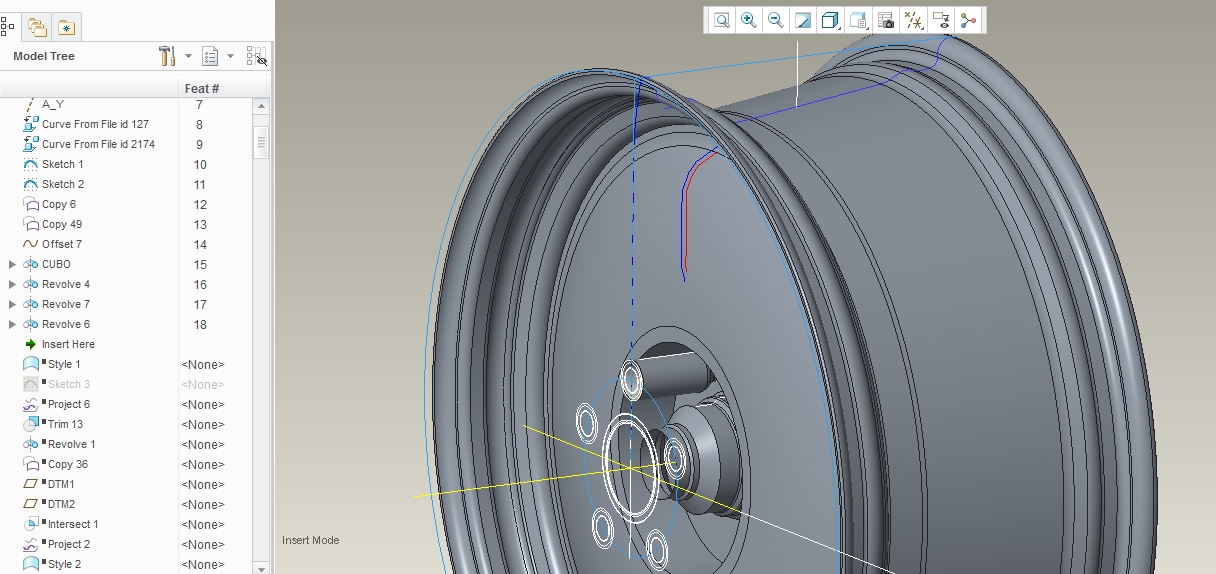Click the Offset 7 curve icon
The image size is (1216, 574).
click(x=30, y=244)
